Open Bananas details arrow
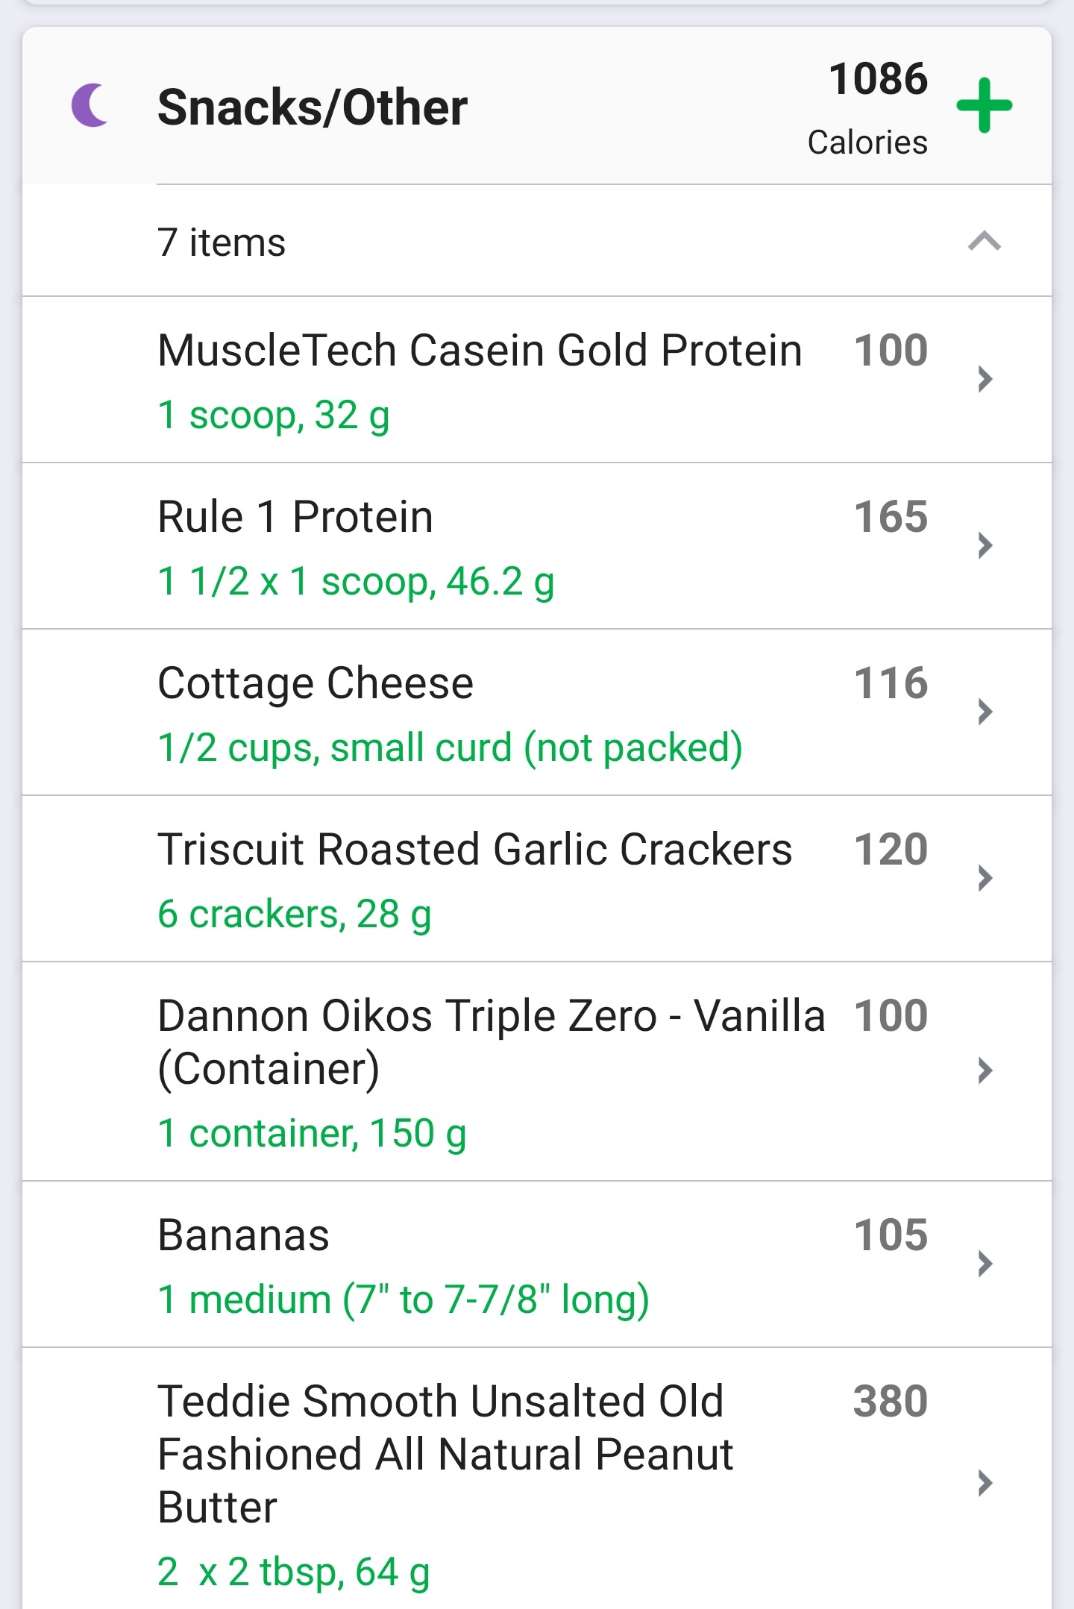The height and width of the screenshot is (1609, 1074). (984, 1264)
